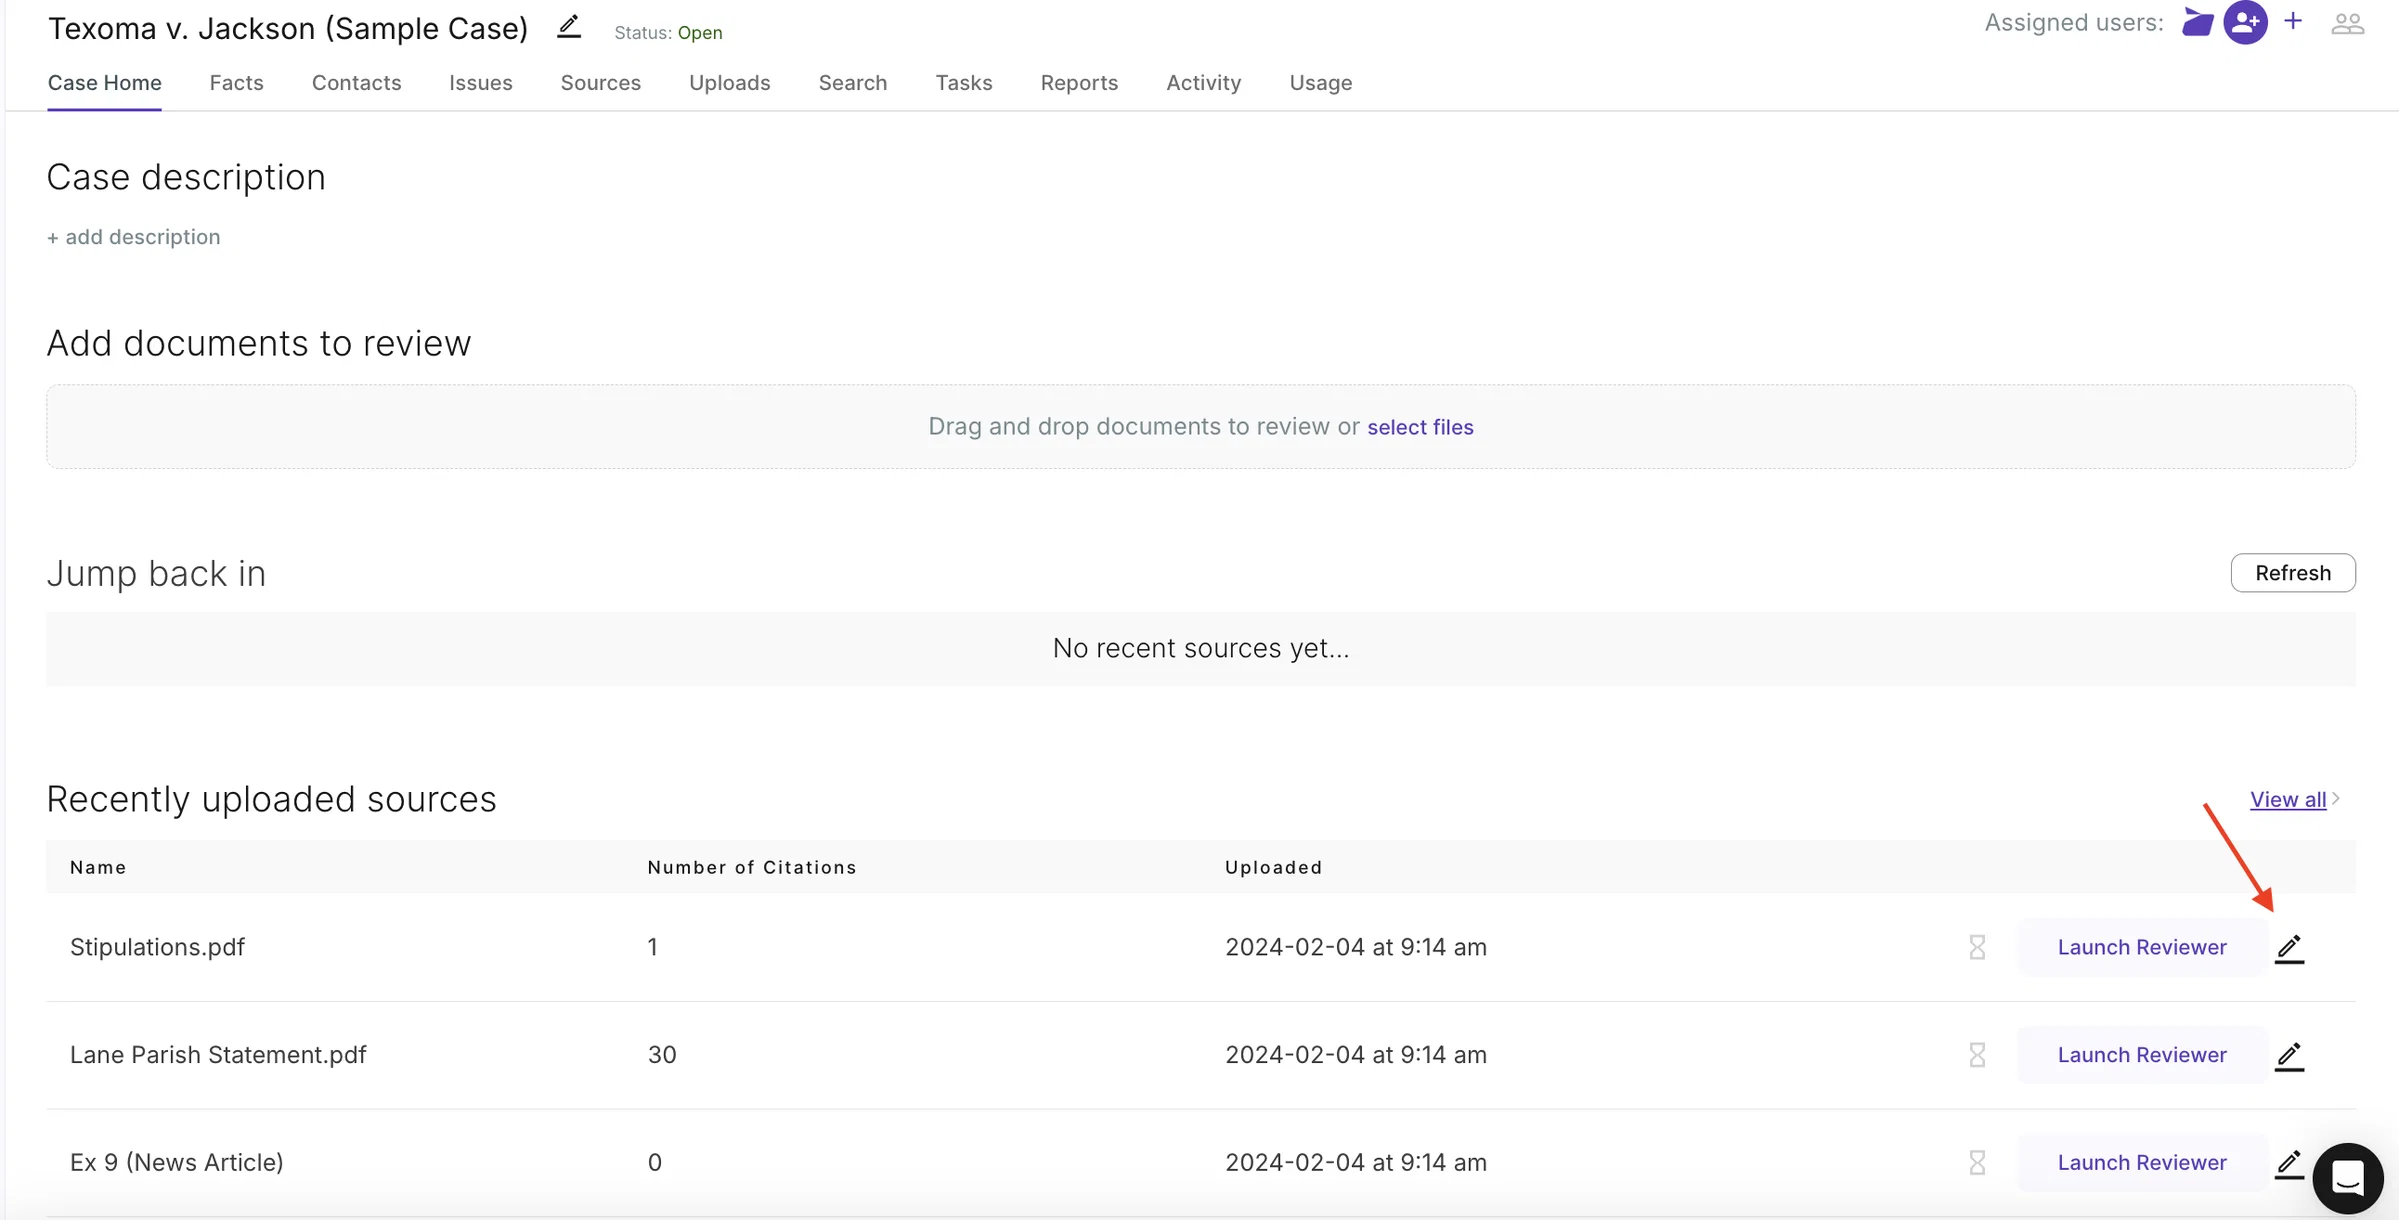The image size is (2399, 1220).
Task: Click the document drag and drop area
Action: click(1200, 427)
